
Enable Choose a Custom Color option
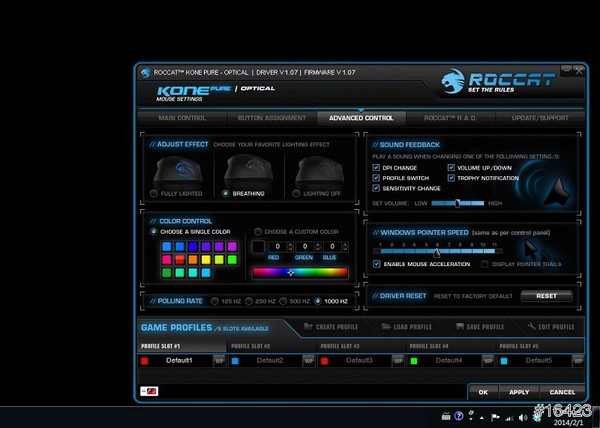[256, 231]
